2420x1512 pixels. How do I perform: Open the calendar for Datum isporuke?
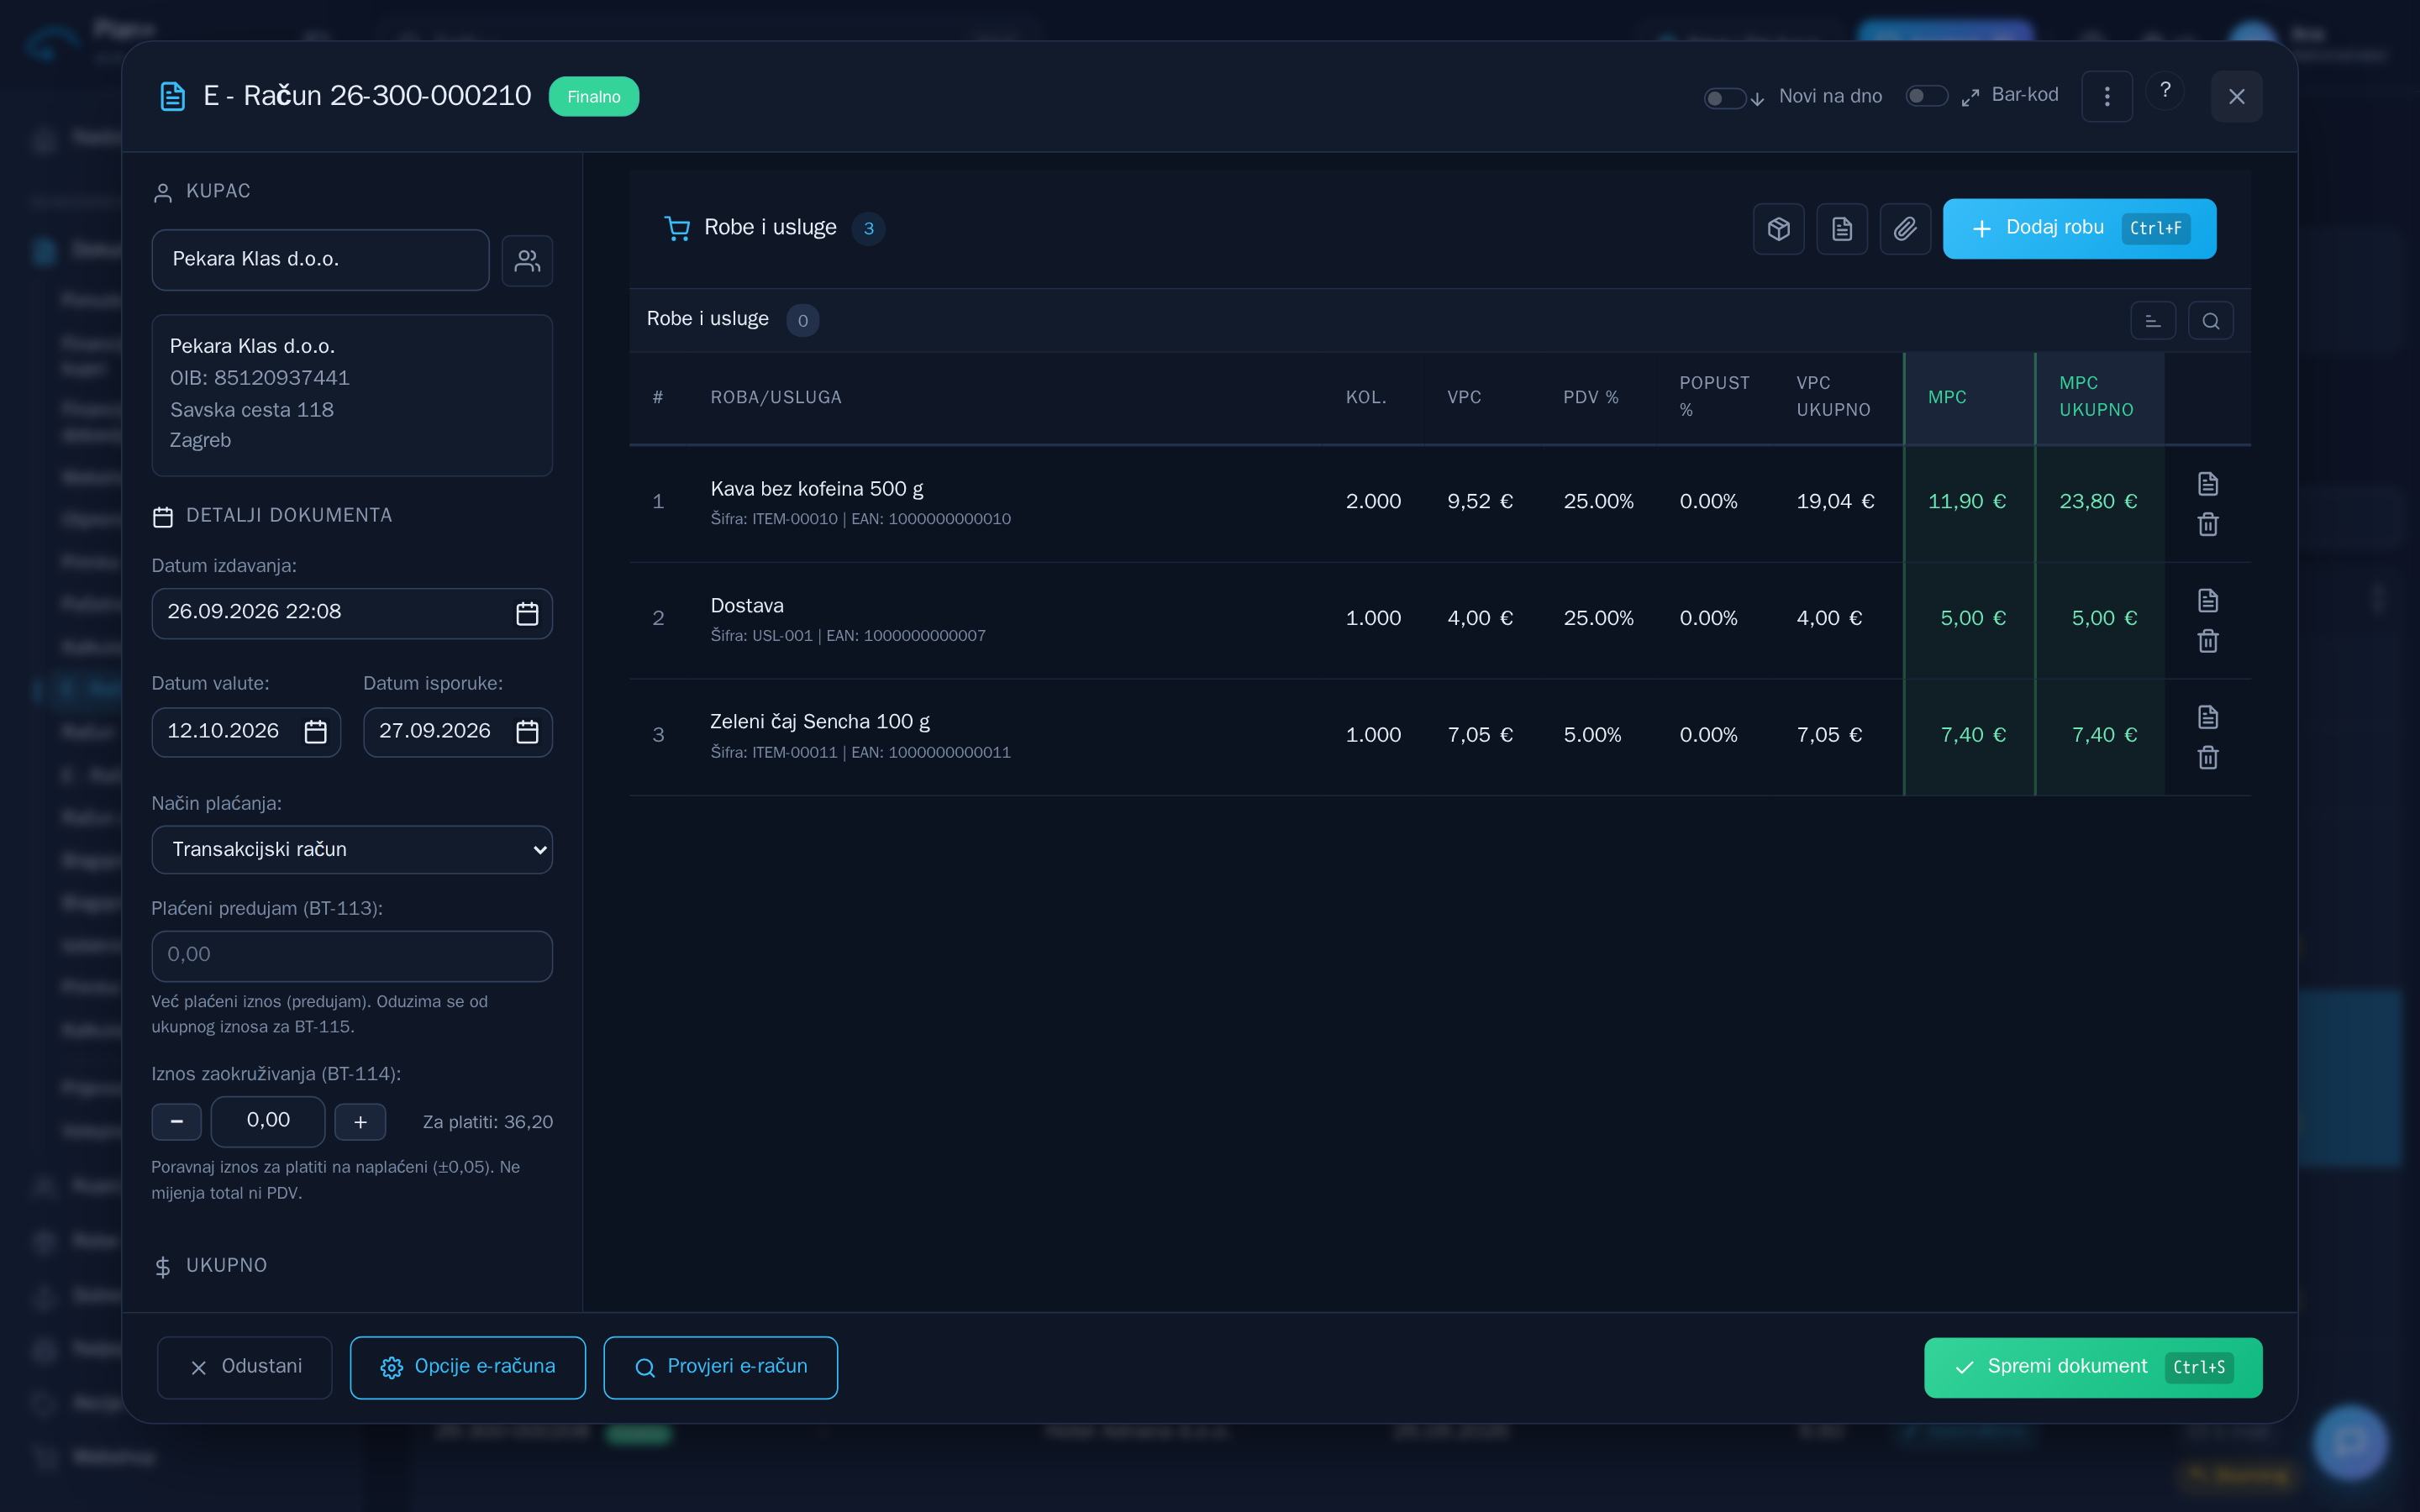coord(527,732)
